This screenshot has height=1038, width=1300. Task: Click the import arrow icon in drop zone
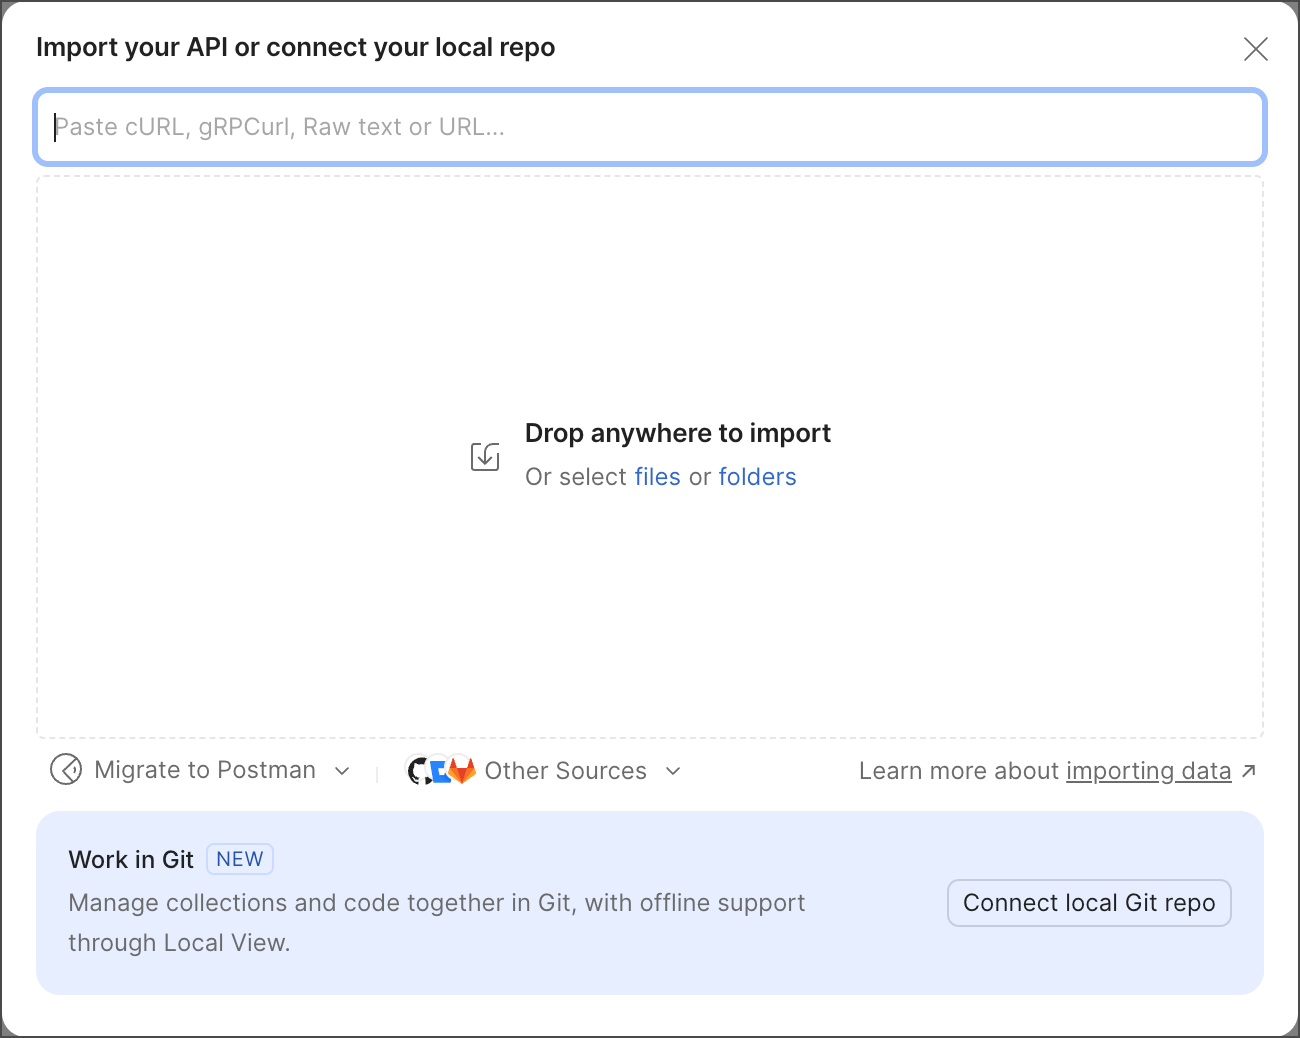coord(485,457)
